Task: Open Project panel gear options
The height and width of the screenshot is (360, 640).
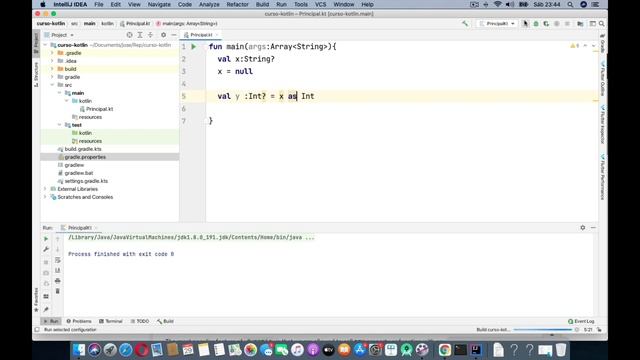Action: point(163,35)
